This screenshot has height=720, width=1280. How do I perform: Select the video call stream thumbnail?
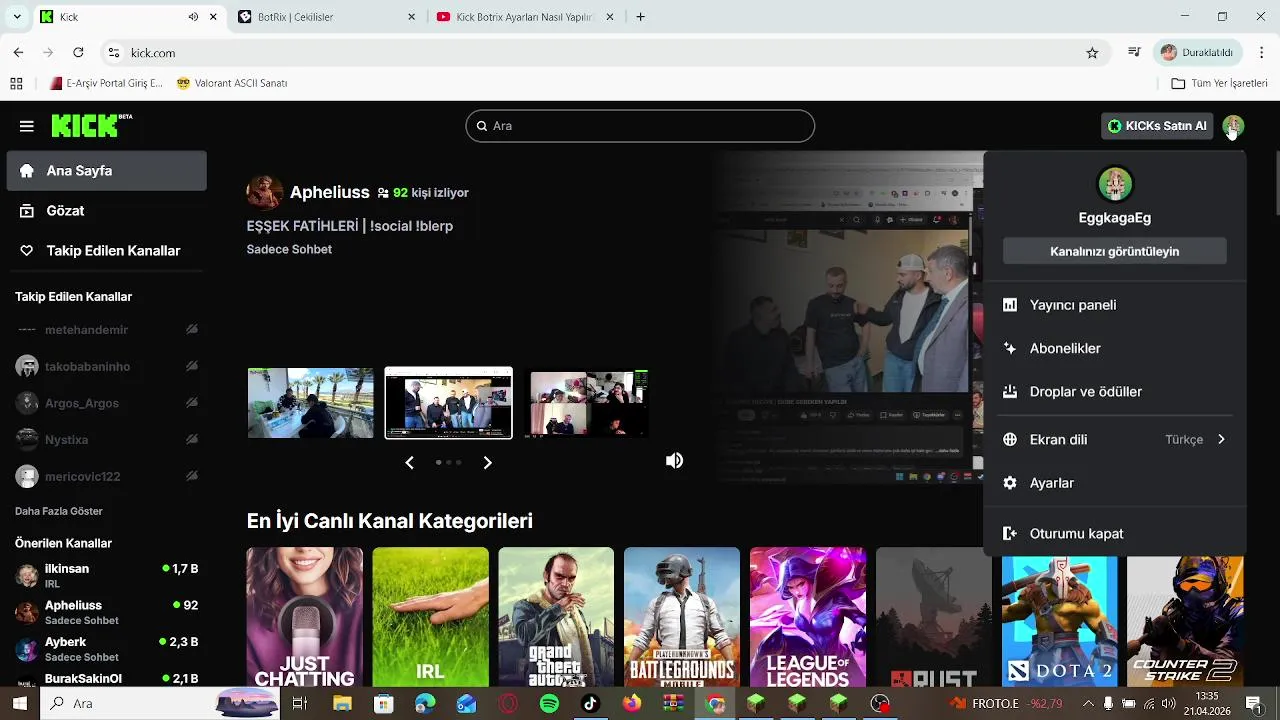(x=586, y=403)
